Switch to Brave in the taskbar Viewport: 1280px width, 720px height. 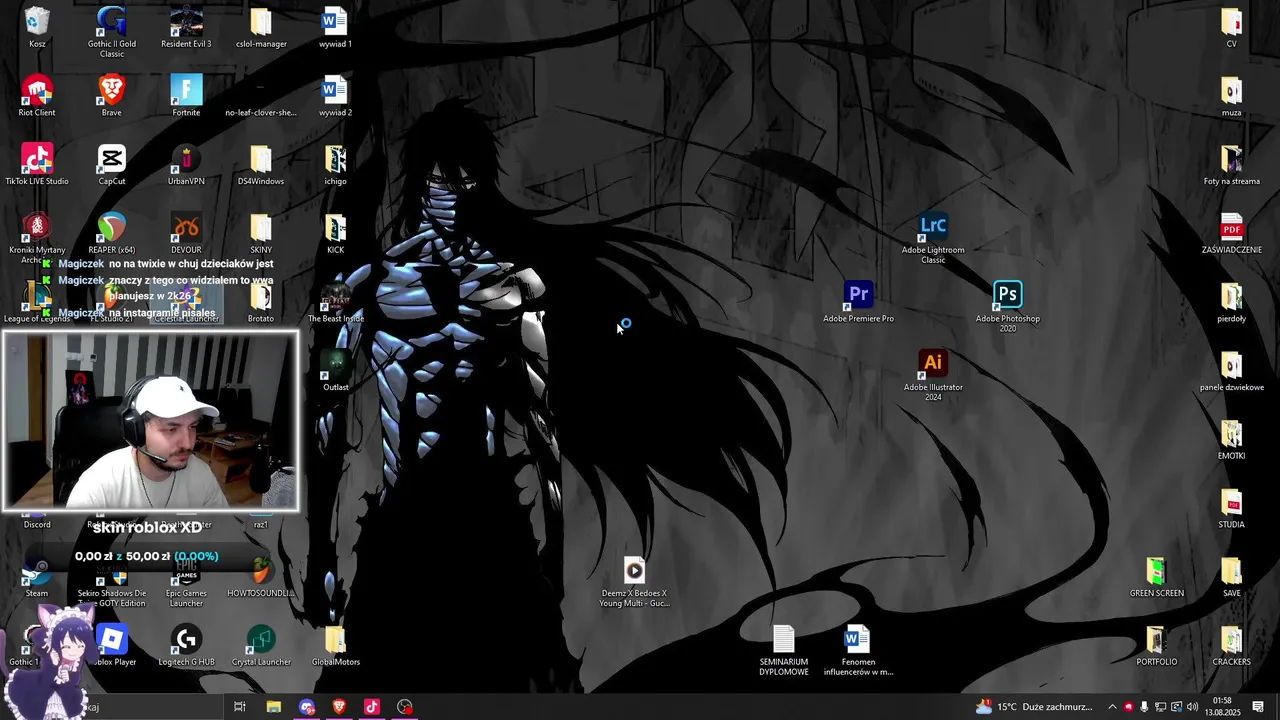coord(339,707)
